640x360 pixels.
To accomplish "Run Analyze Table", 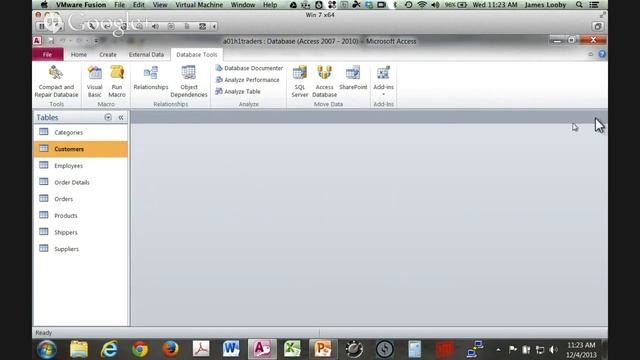I will click(238, 91).
